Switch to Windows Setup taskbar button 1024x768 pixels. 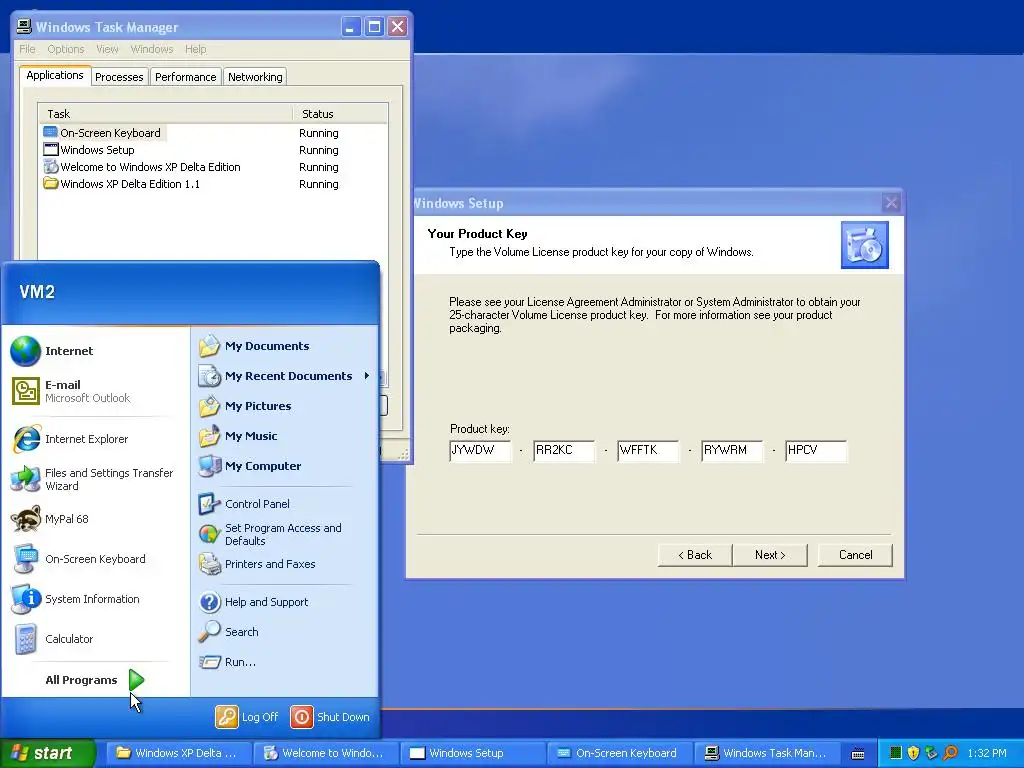point(472,753)
